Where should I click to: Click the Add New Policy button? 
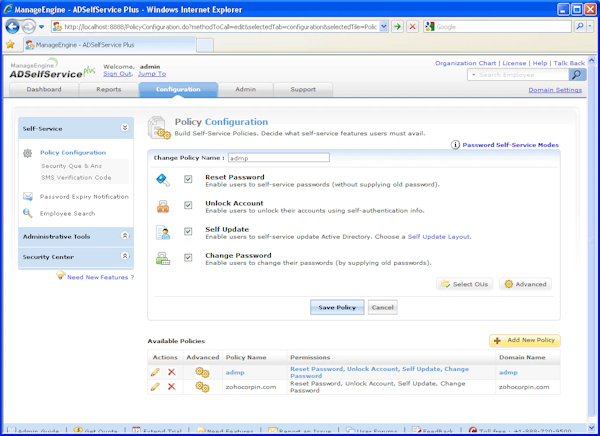coord(525,340)
